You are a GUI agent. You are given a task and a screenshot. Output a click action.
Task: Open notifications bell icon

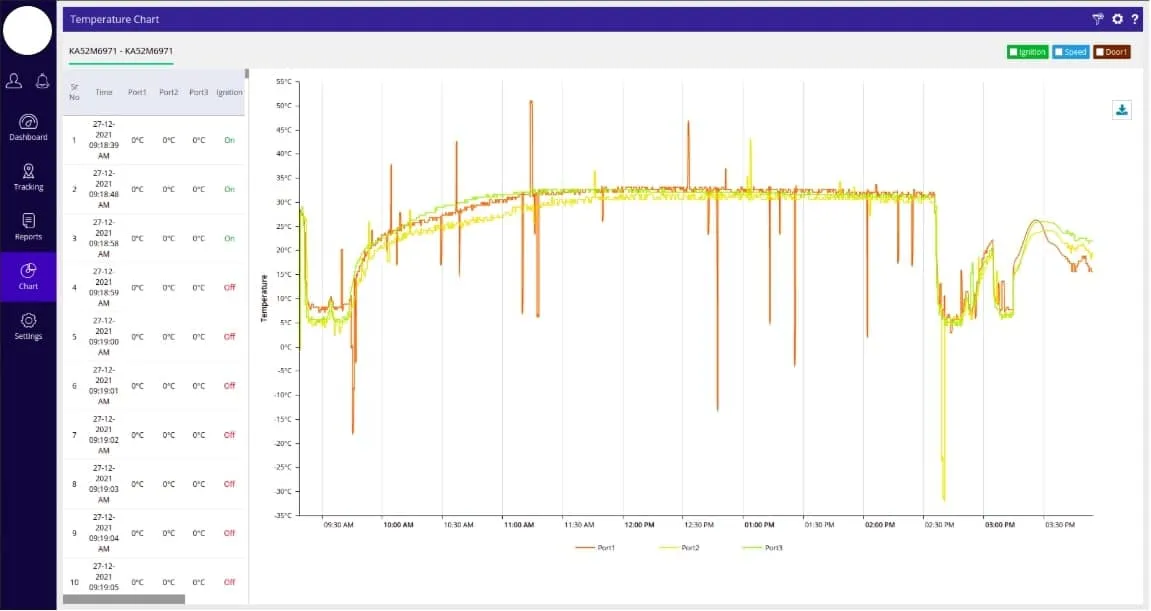(42, 81)
